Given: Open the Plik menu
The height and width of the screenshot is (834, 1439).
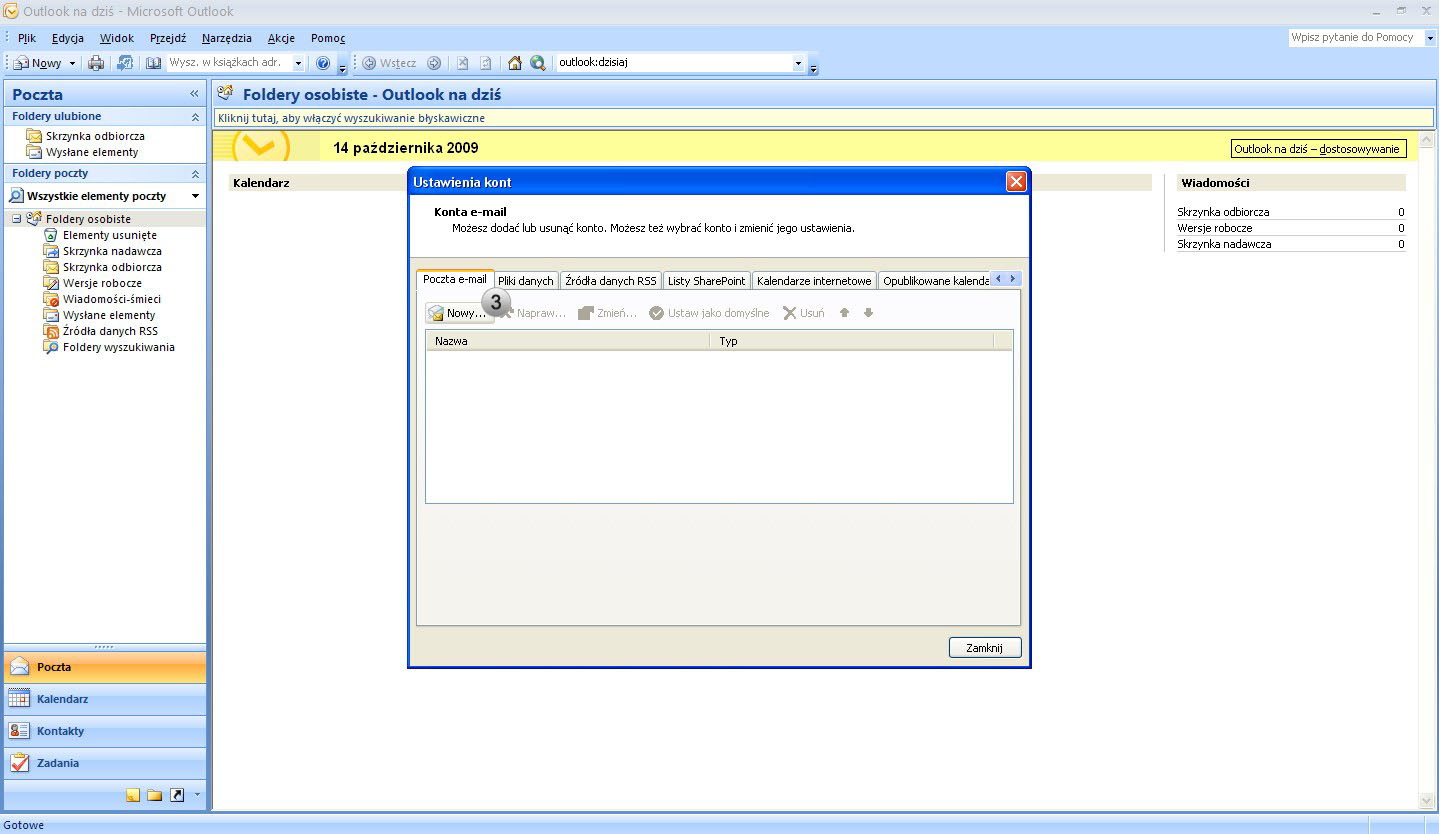Looking at the screenshot, I should point(27,38).
